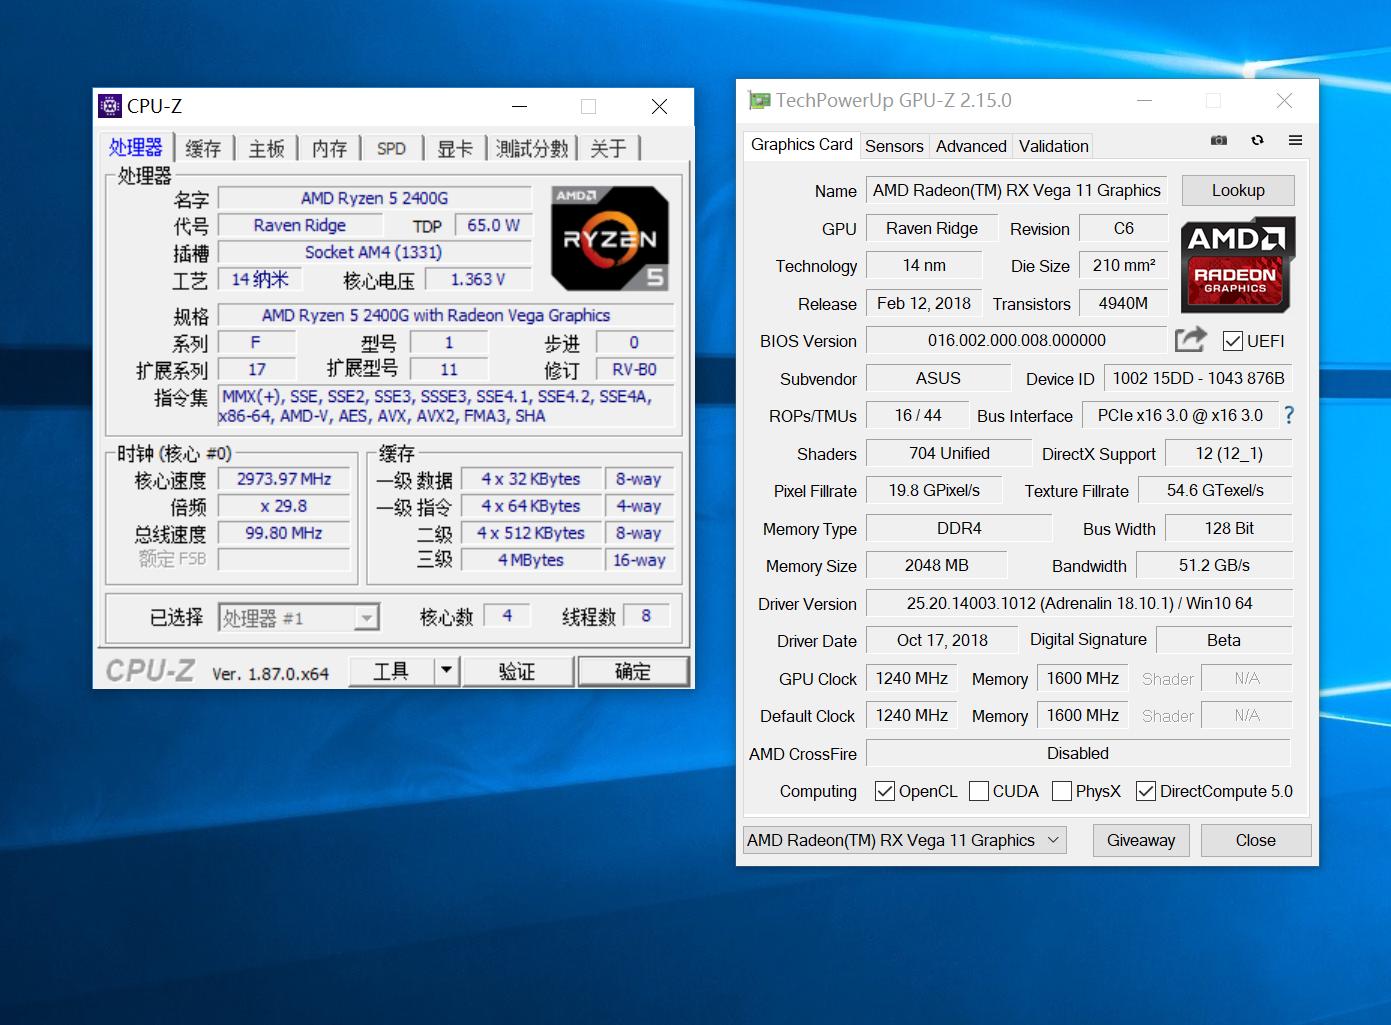Refresh readings using GPU-Z refresh icon
The image size is (1391, 1025).
tap(1257, 141)
